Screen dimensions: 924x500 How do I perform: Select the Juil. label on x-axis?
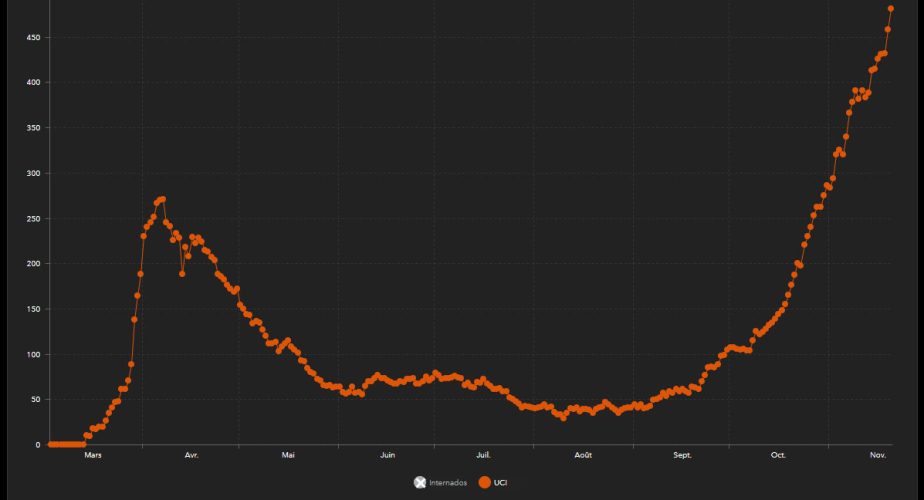click(484, 455)
